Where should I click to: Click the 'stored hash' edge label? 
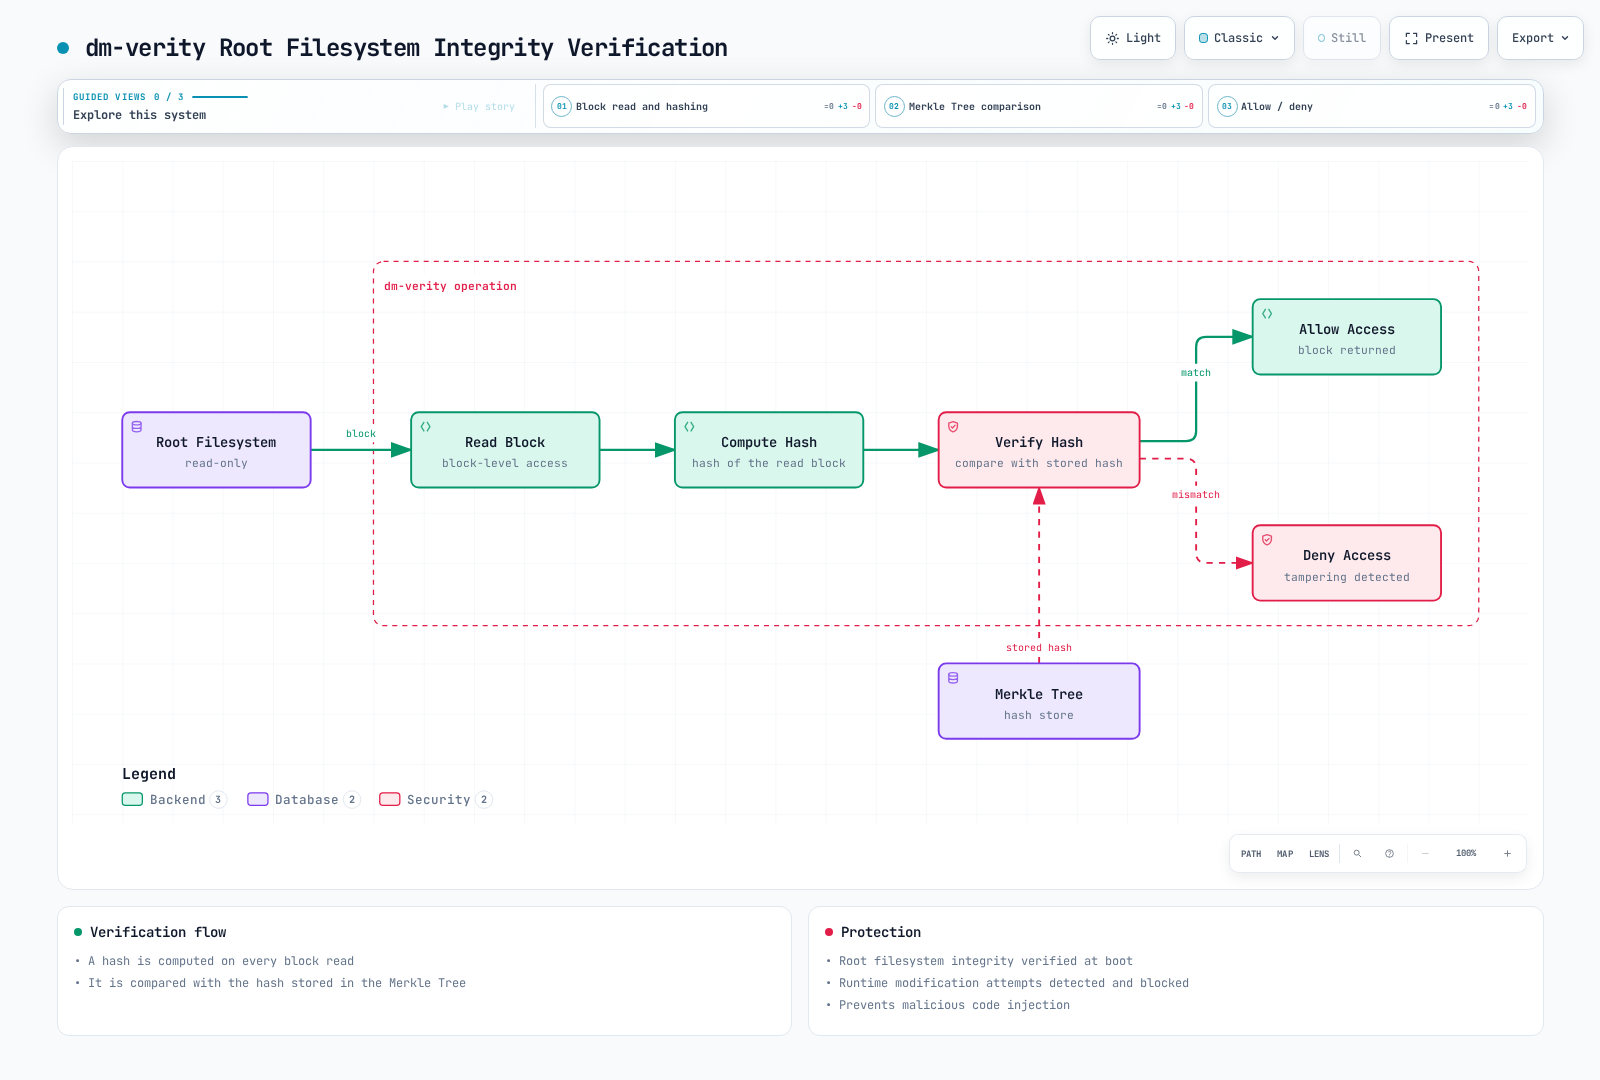[1039, 648]
